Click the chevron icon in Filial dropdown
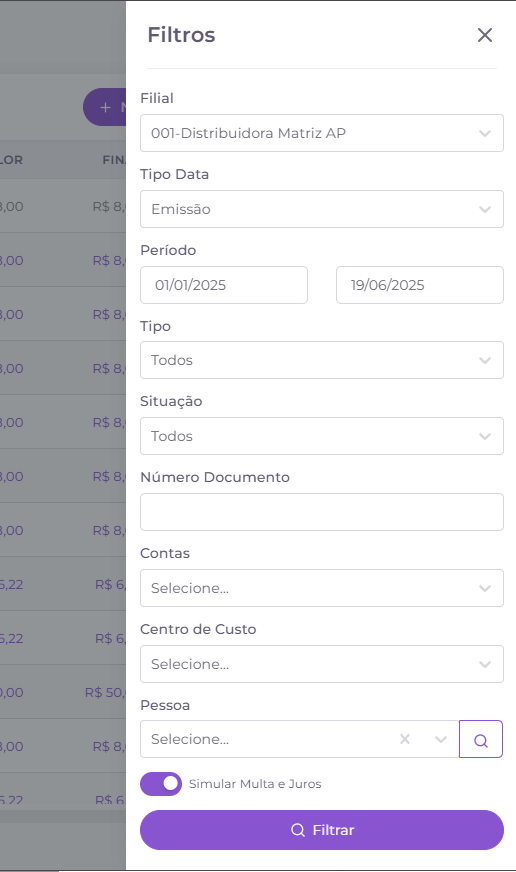516x872 pixels. [485, 133]
